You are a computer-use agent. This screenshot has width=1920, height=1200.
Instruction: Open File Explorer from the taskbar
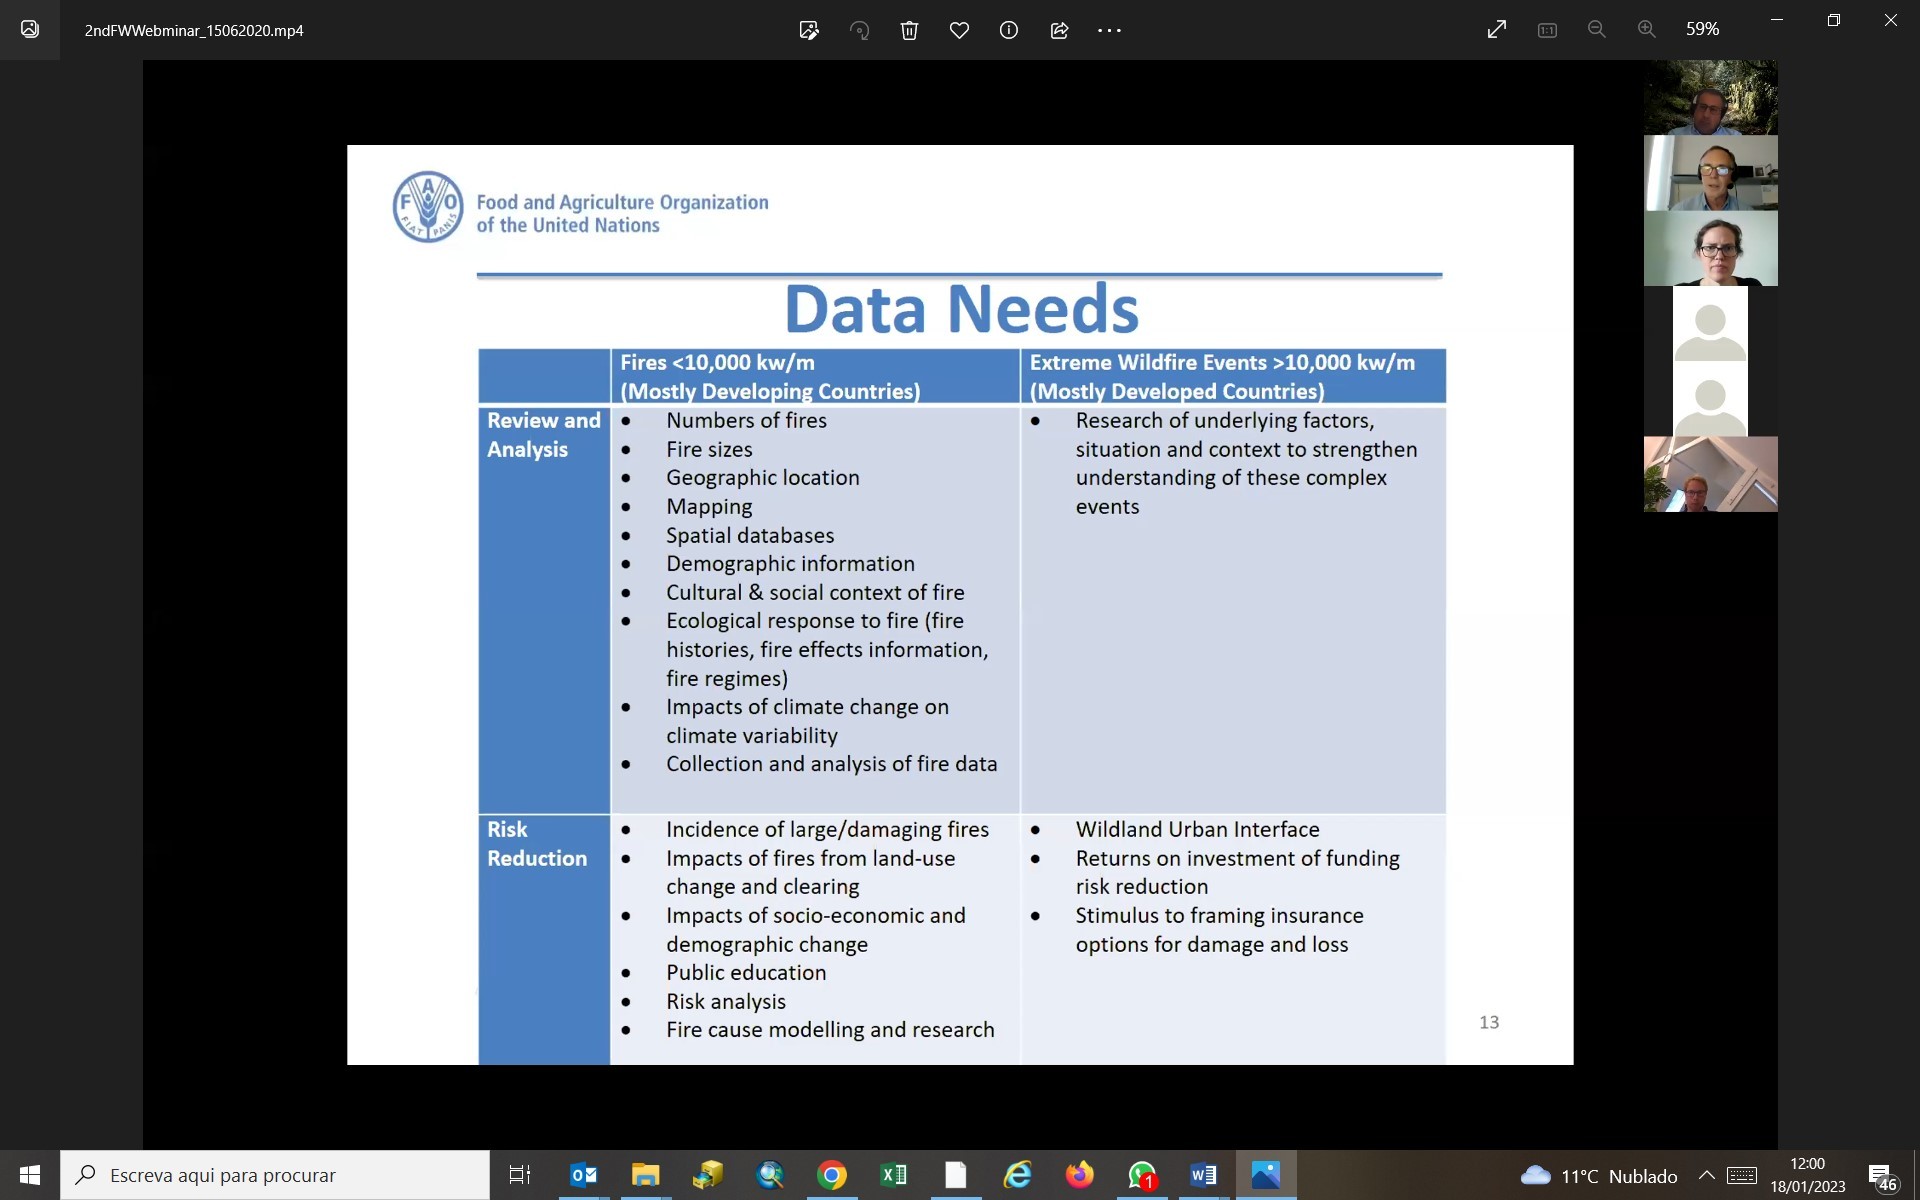645,1175
